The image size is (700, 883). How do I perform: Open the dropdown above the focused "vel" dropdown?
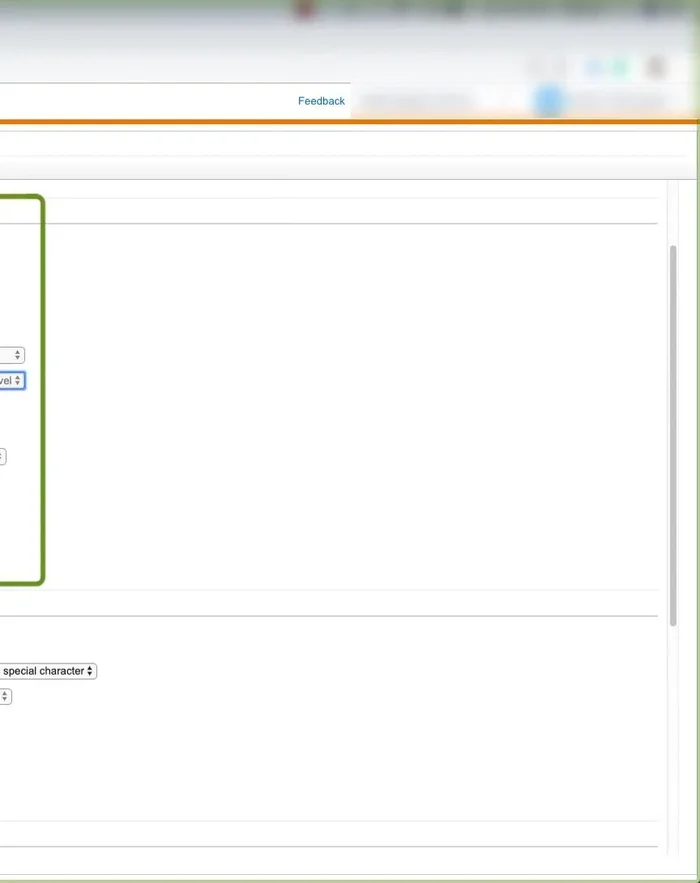tap(12, 355)
